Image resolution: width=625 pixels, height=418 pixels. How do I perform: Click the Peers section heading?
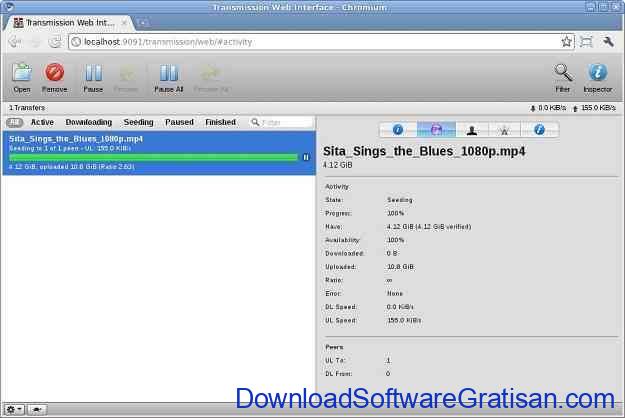[334, 347]
